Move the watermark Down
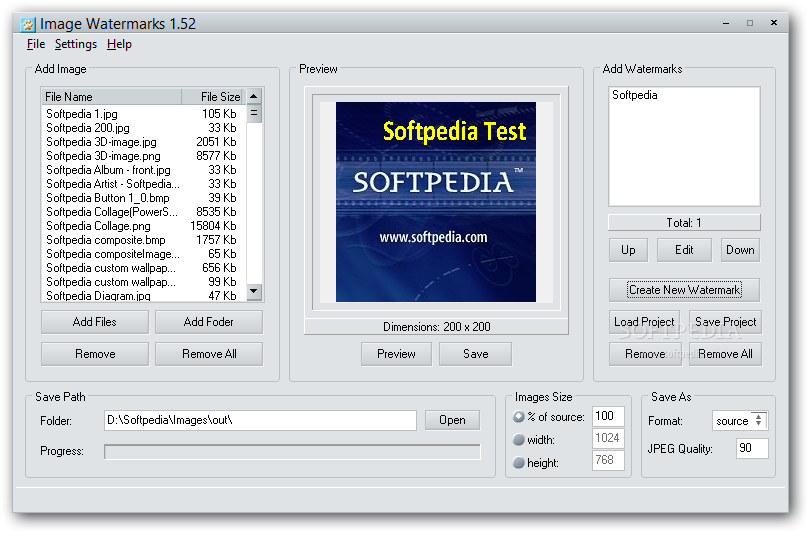This screenshot has height=533, width=809. coord(740,250)
